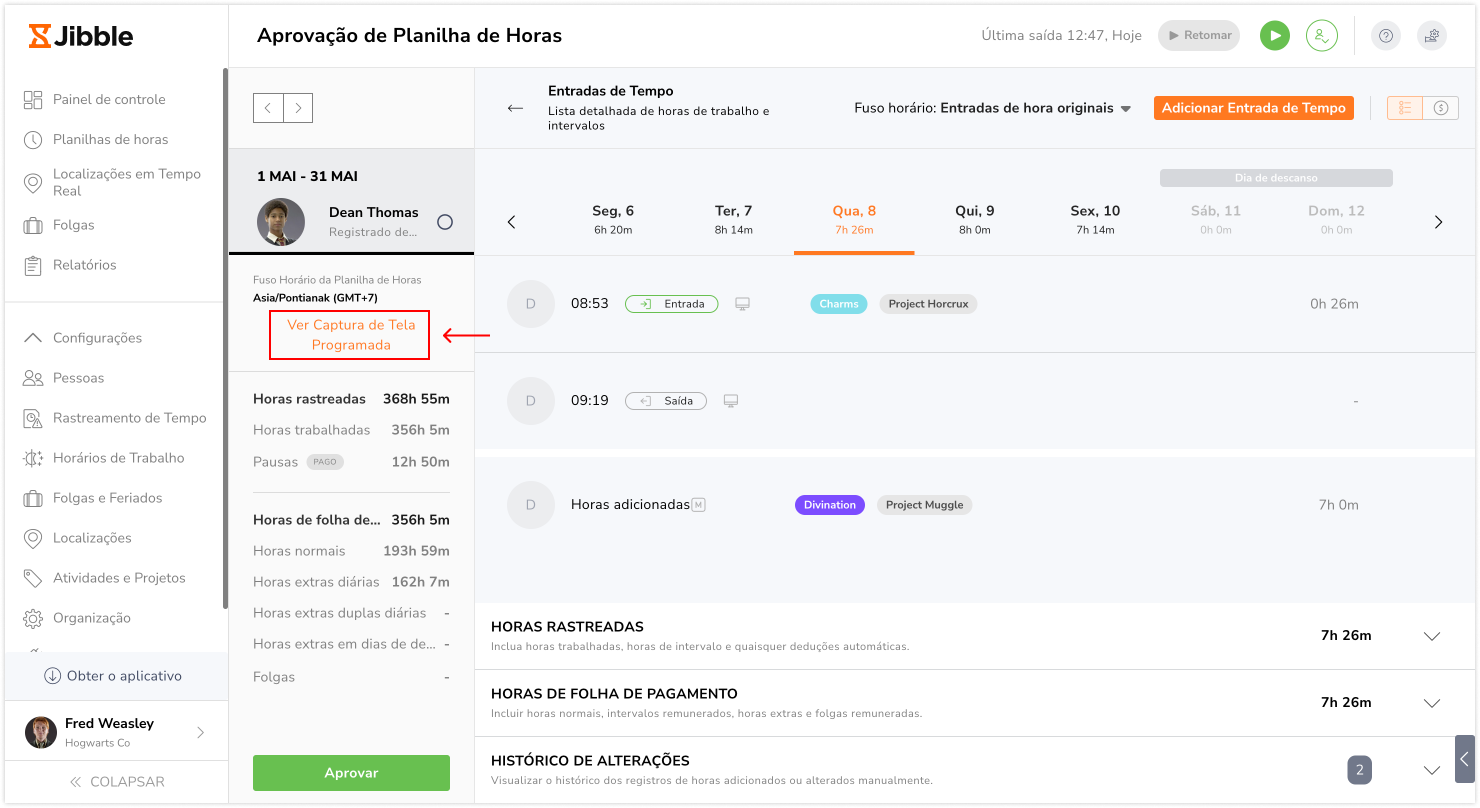Click the Aprovar button
This screenshot has height=808, width=1480.
pyautogui.click(x=351, y=773)
